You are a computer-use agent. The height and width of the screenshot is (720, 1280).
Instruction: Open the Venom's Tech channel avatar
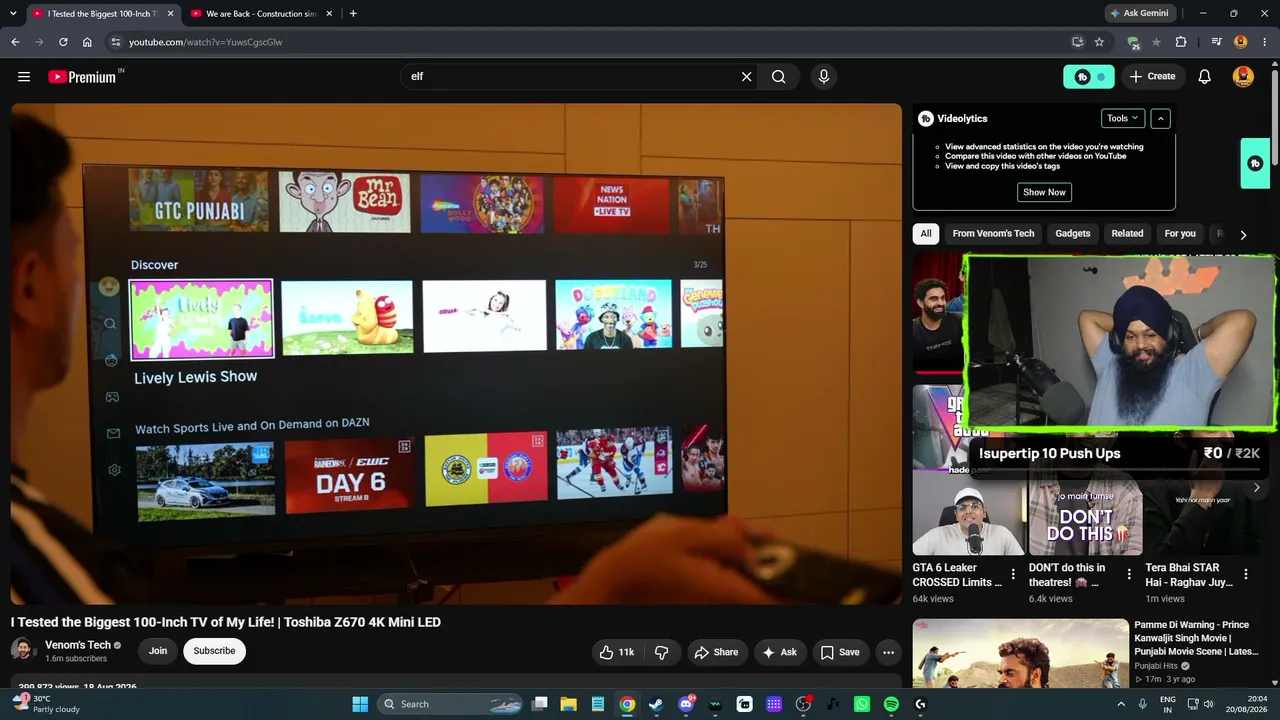23,650
